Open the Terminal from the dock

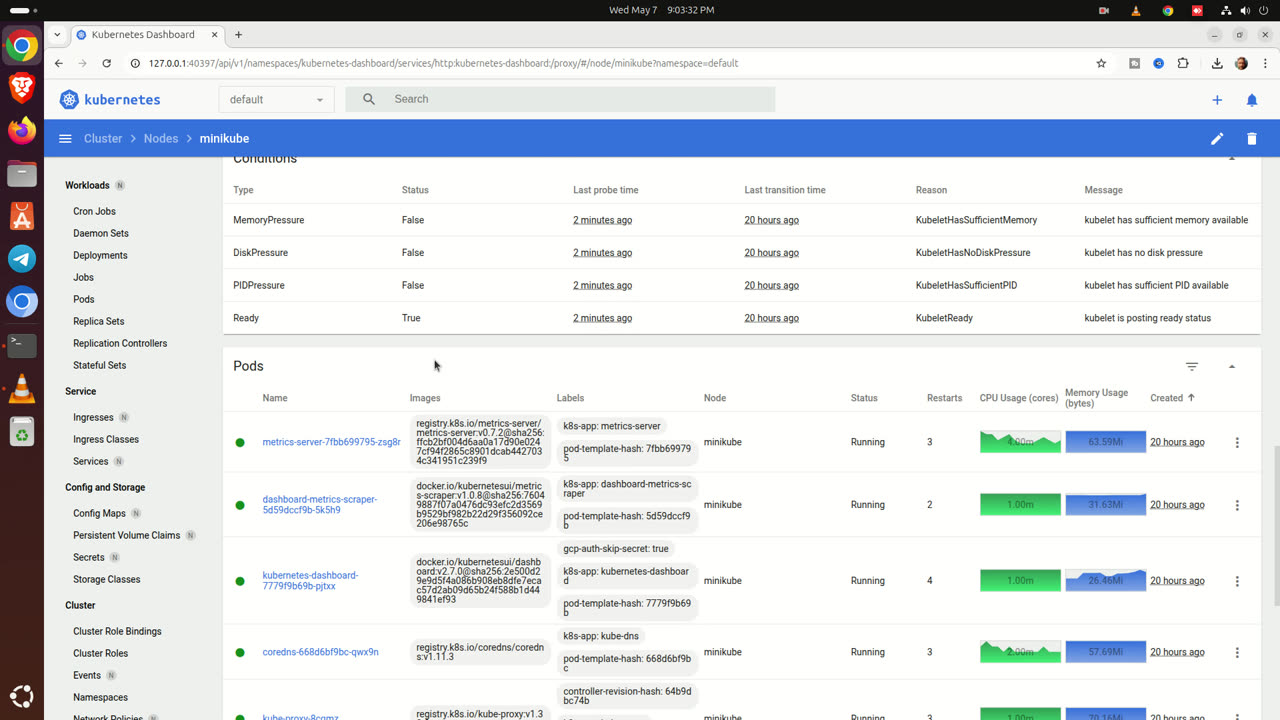(x=22, y=345)
